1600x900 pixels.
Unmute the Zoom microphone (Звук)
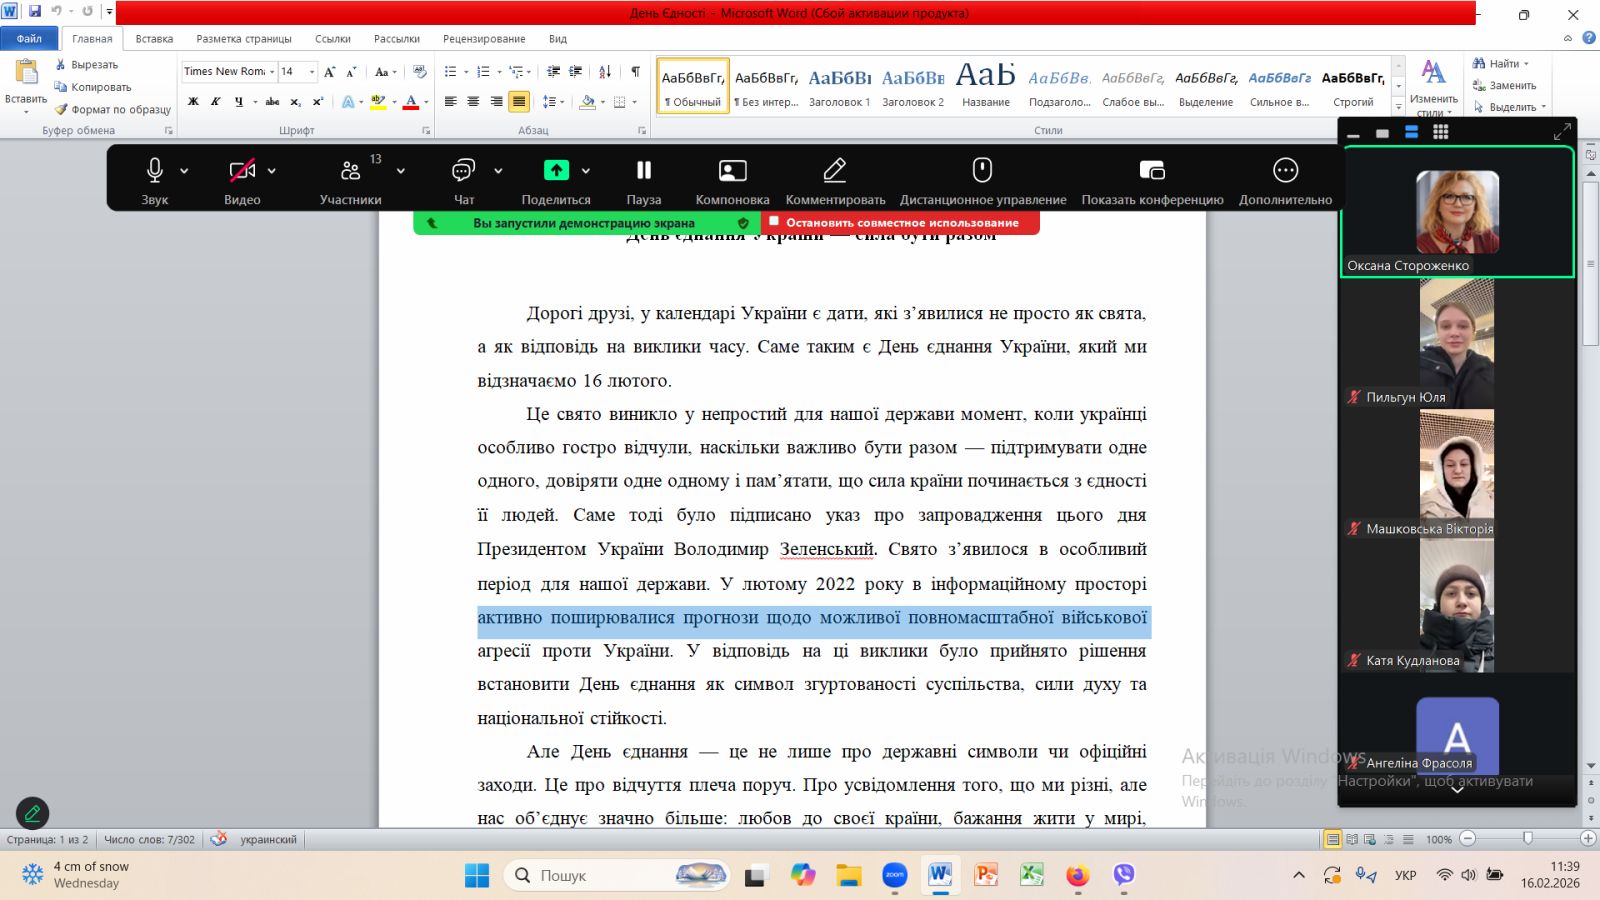coord(155,171)
